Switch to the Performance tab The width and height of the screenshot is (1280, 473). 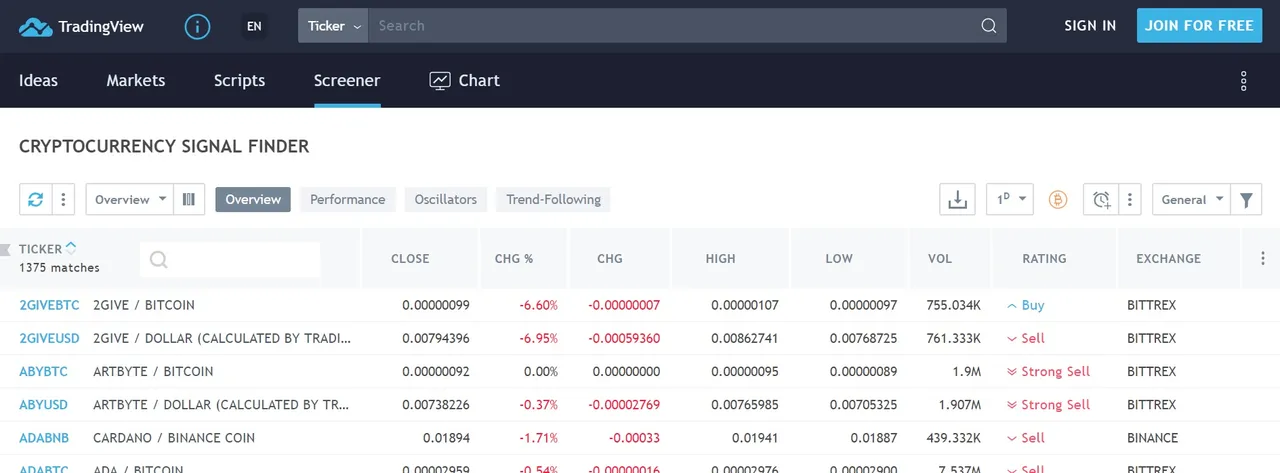click(x=348, y=200)
